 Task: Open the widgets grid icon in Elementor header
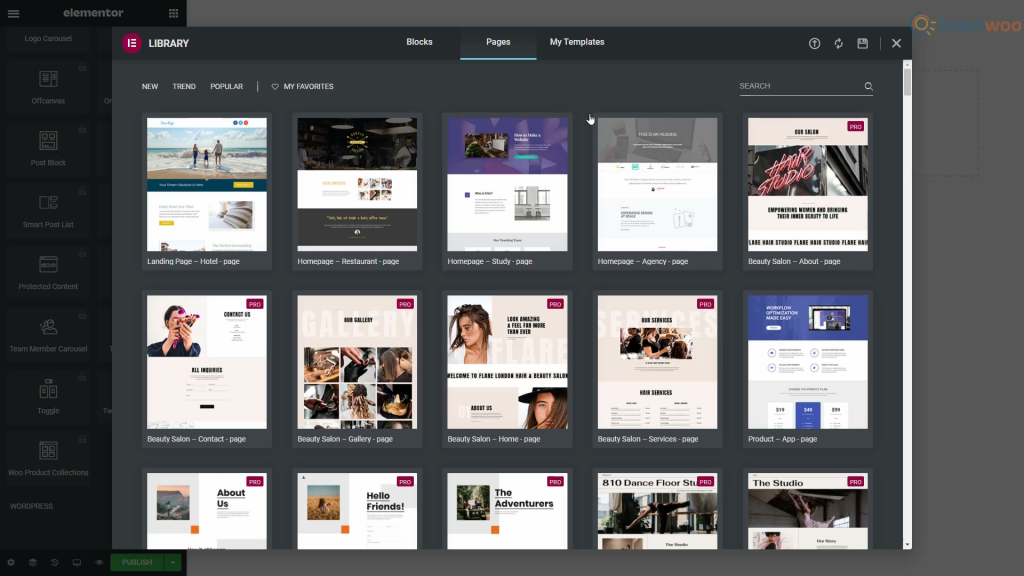(x=173, y=13)
